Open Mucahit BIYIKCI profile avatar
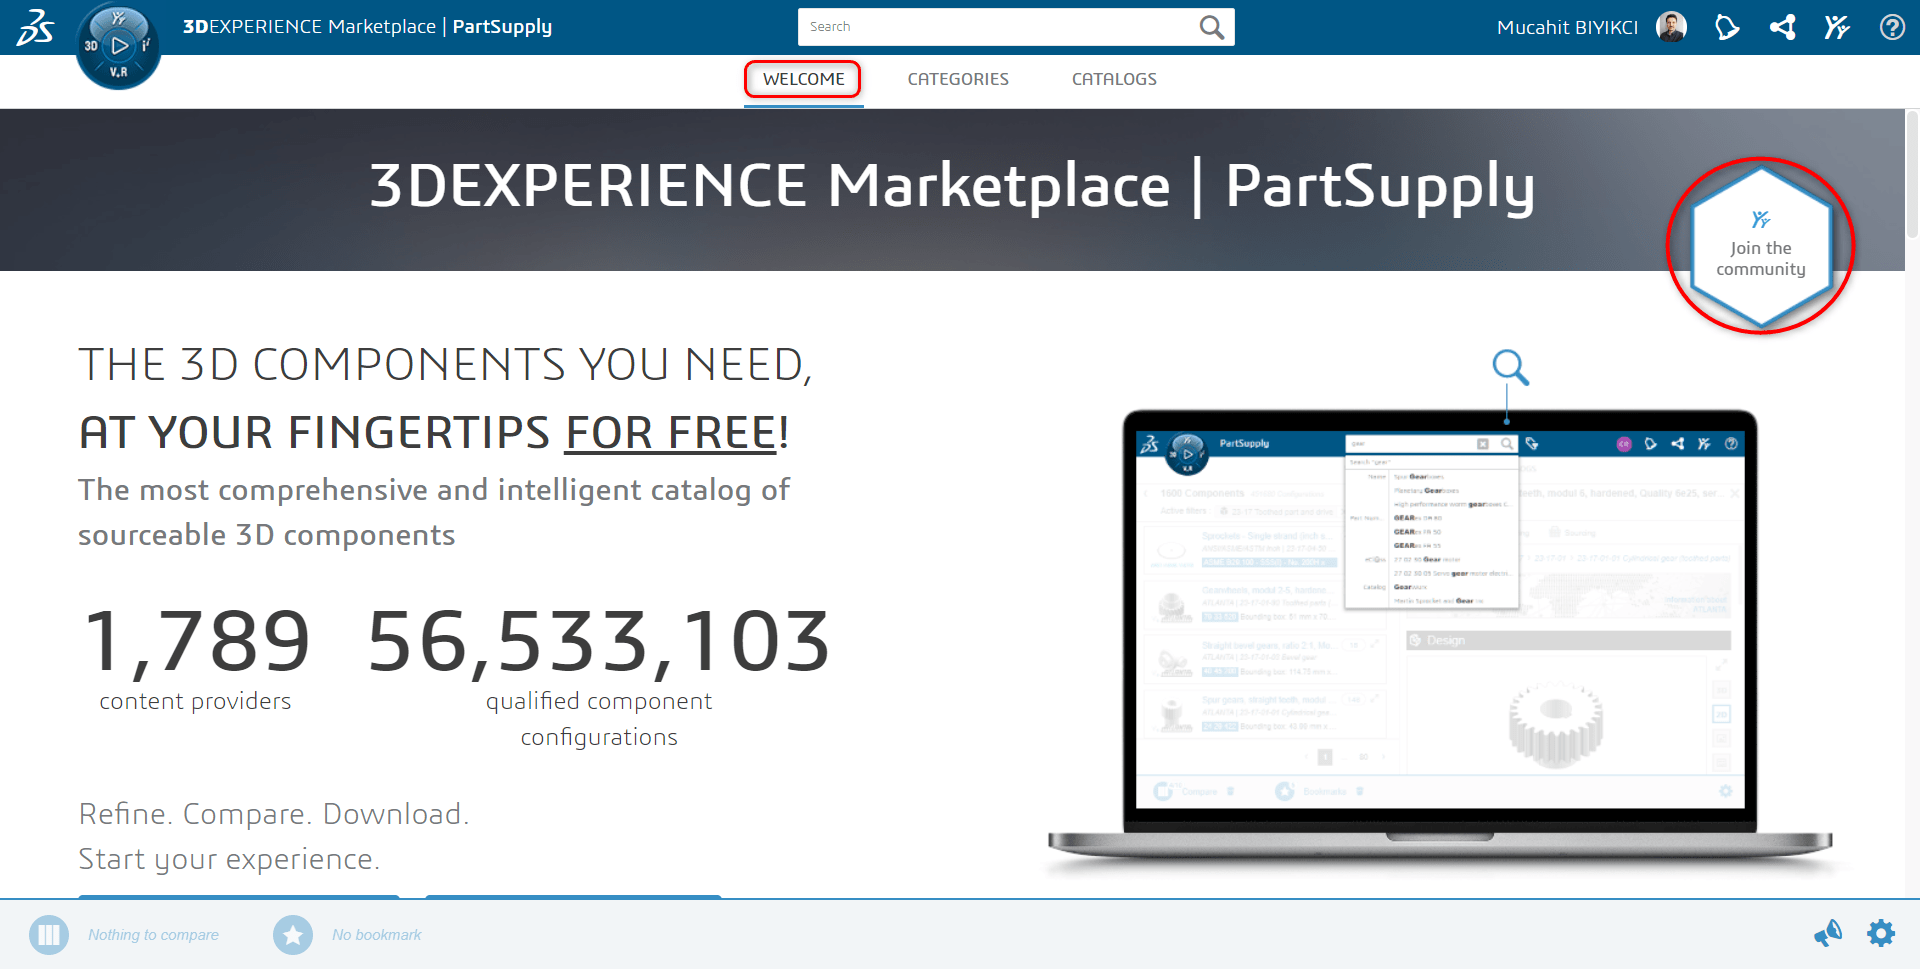1920x969 pixels. [x=1671, y=27]
